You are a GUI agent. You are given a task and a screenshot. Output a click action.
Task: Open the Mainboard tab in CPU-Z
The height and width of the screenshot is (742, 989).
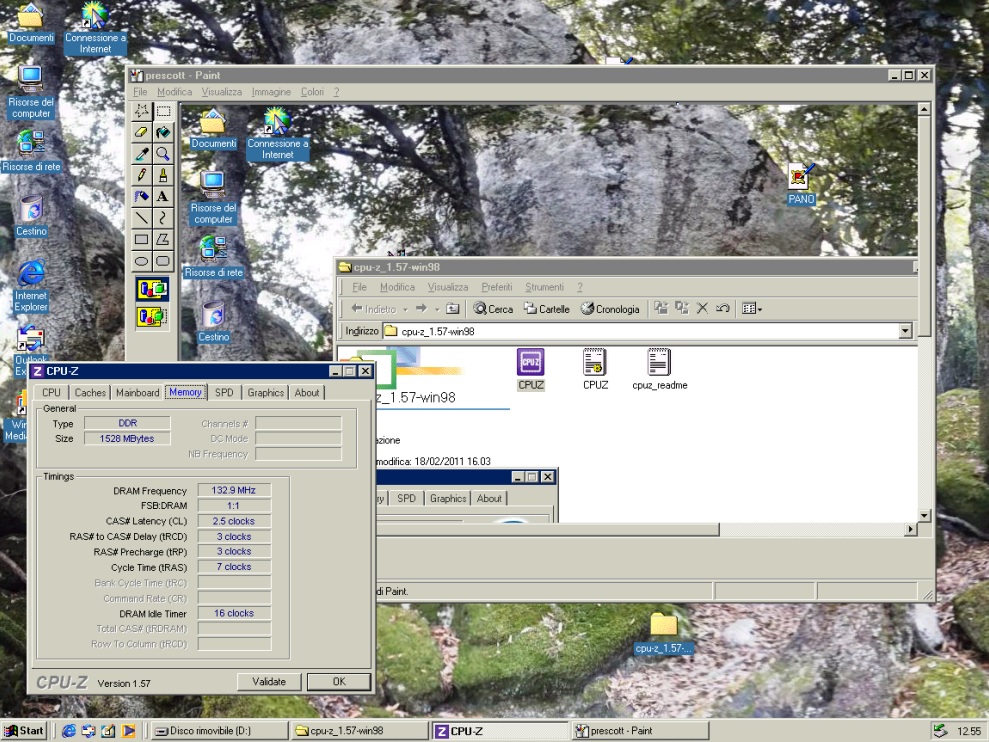click(138, 392)
